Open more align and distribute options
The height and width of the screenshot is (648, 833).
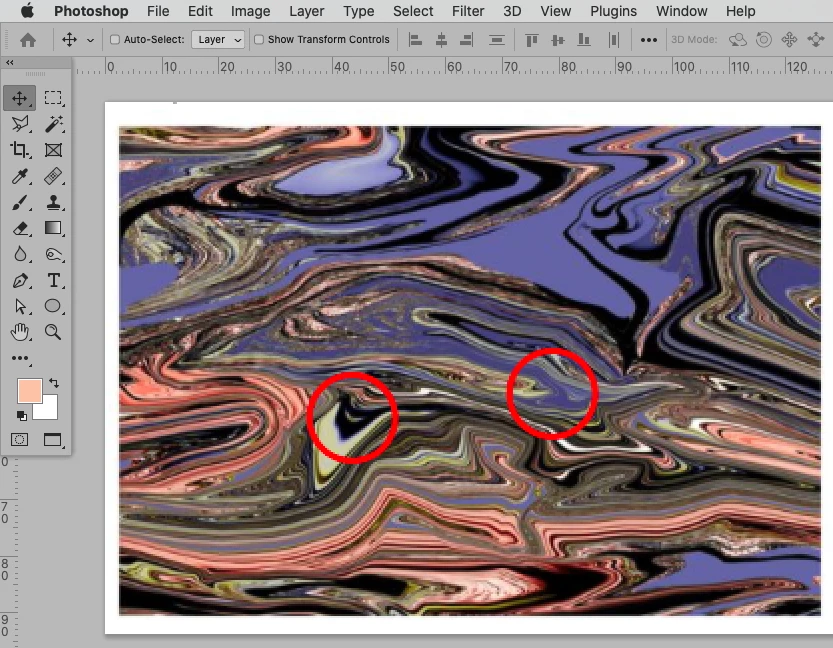point(649,40)
